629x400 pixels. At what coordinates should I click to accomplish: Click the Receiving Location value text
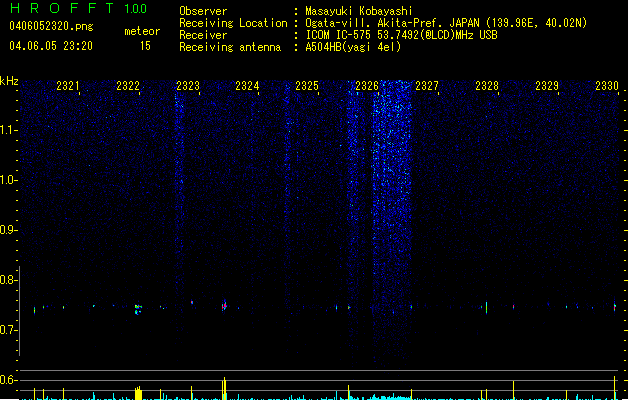point(446,23)
